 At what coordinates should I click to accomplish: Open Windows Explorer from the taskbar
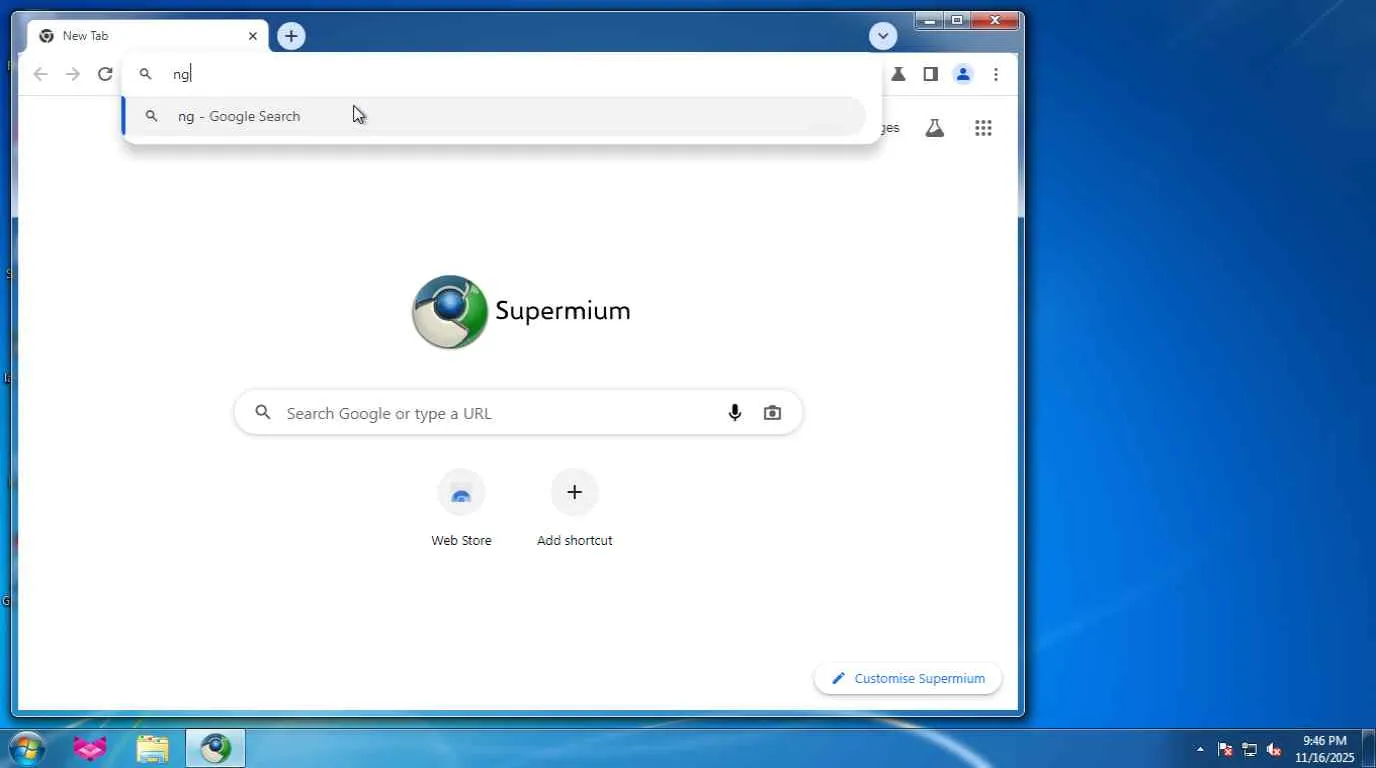[x=152, y=748]
